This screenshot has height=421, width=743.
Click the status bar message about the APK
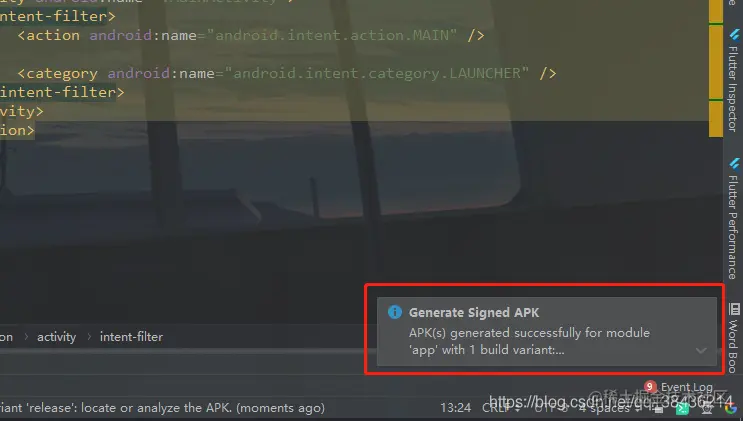[163, 408]
